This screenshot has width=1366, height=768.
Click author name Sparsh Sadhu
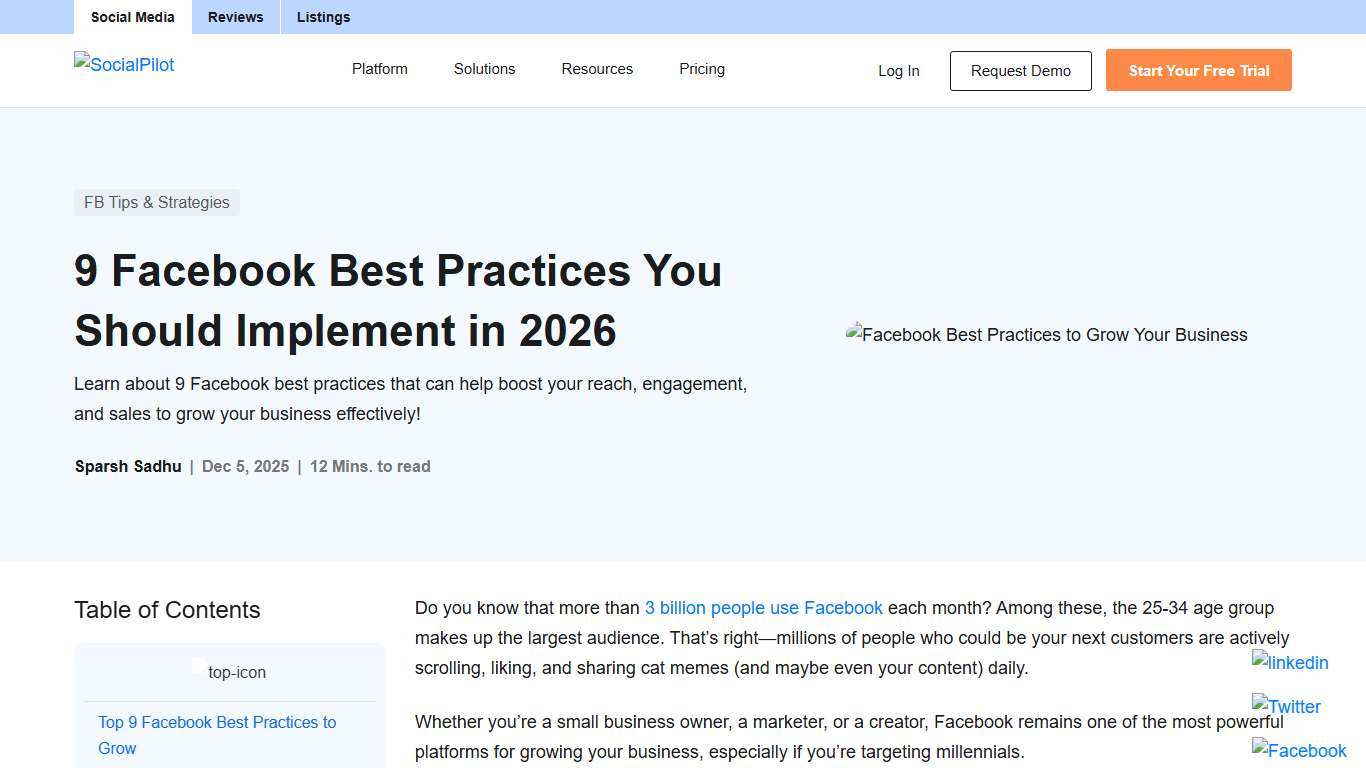point(128,466)
